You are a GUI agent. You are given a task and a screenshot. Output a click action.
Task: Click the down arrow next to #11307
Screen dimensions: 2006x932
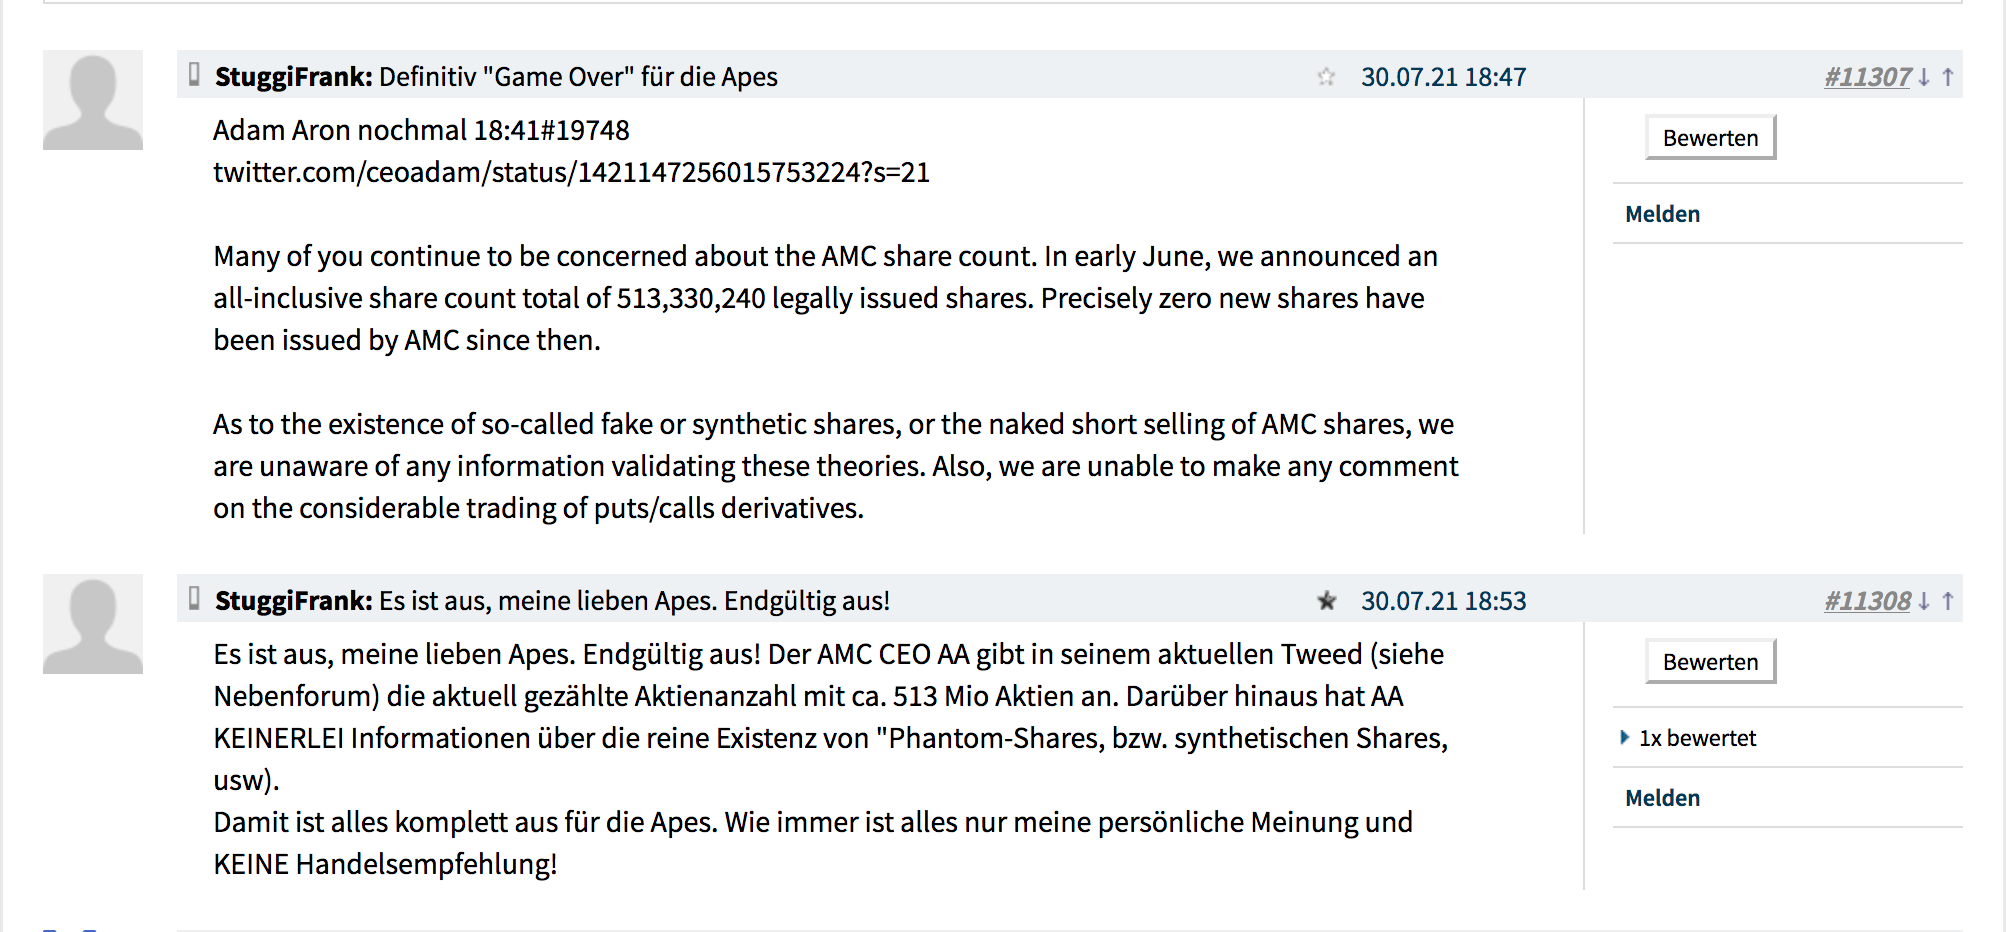1925,76
